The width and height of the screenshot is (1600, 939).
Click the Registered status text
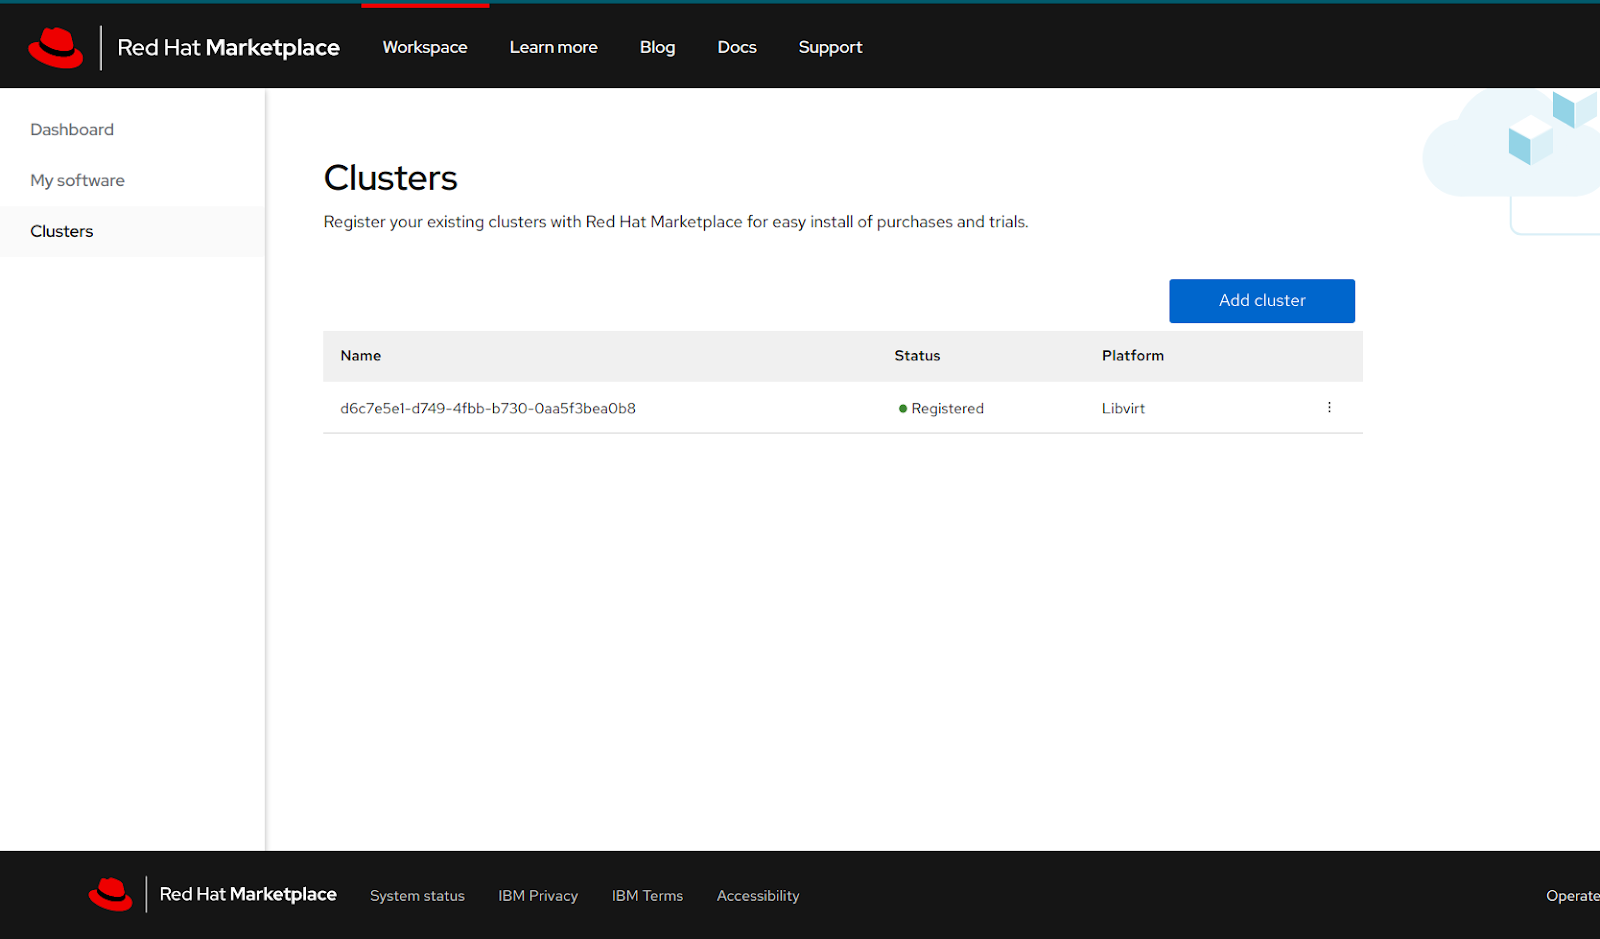[x=947, y=408]
